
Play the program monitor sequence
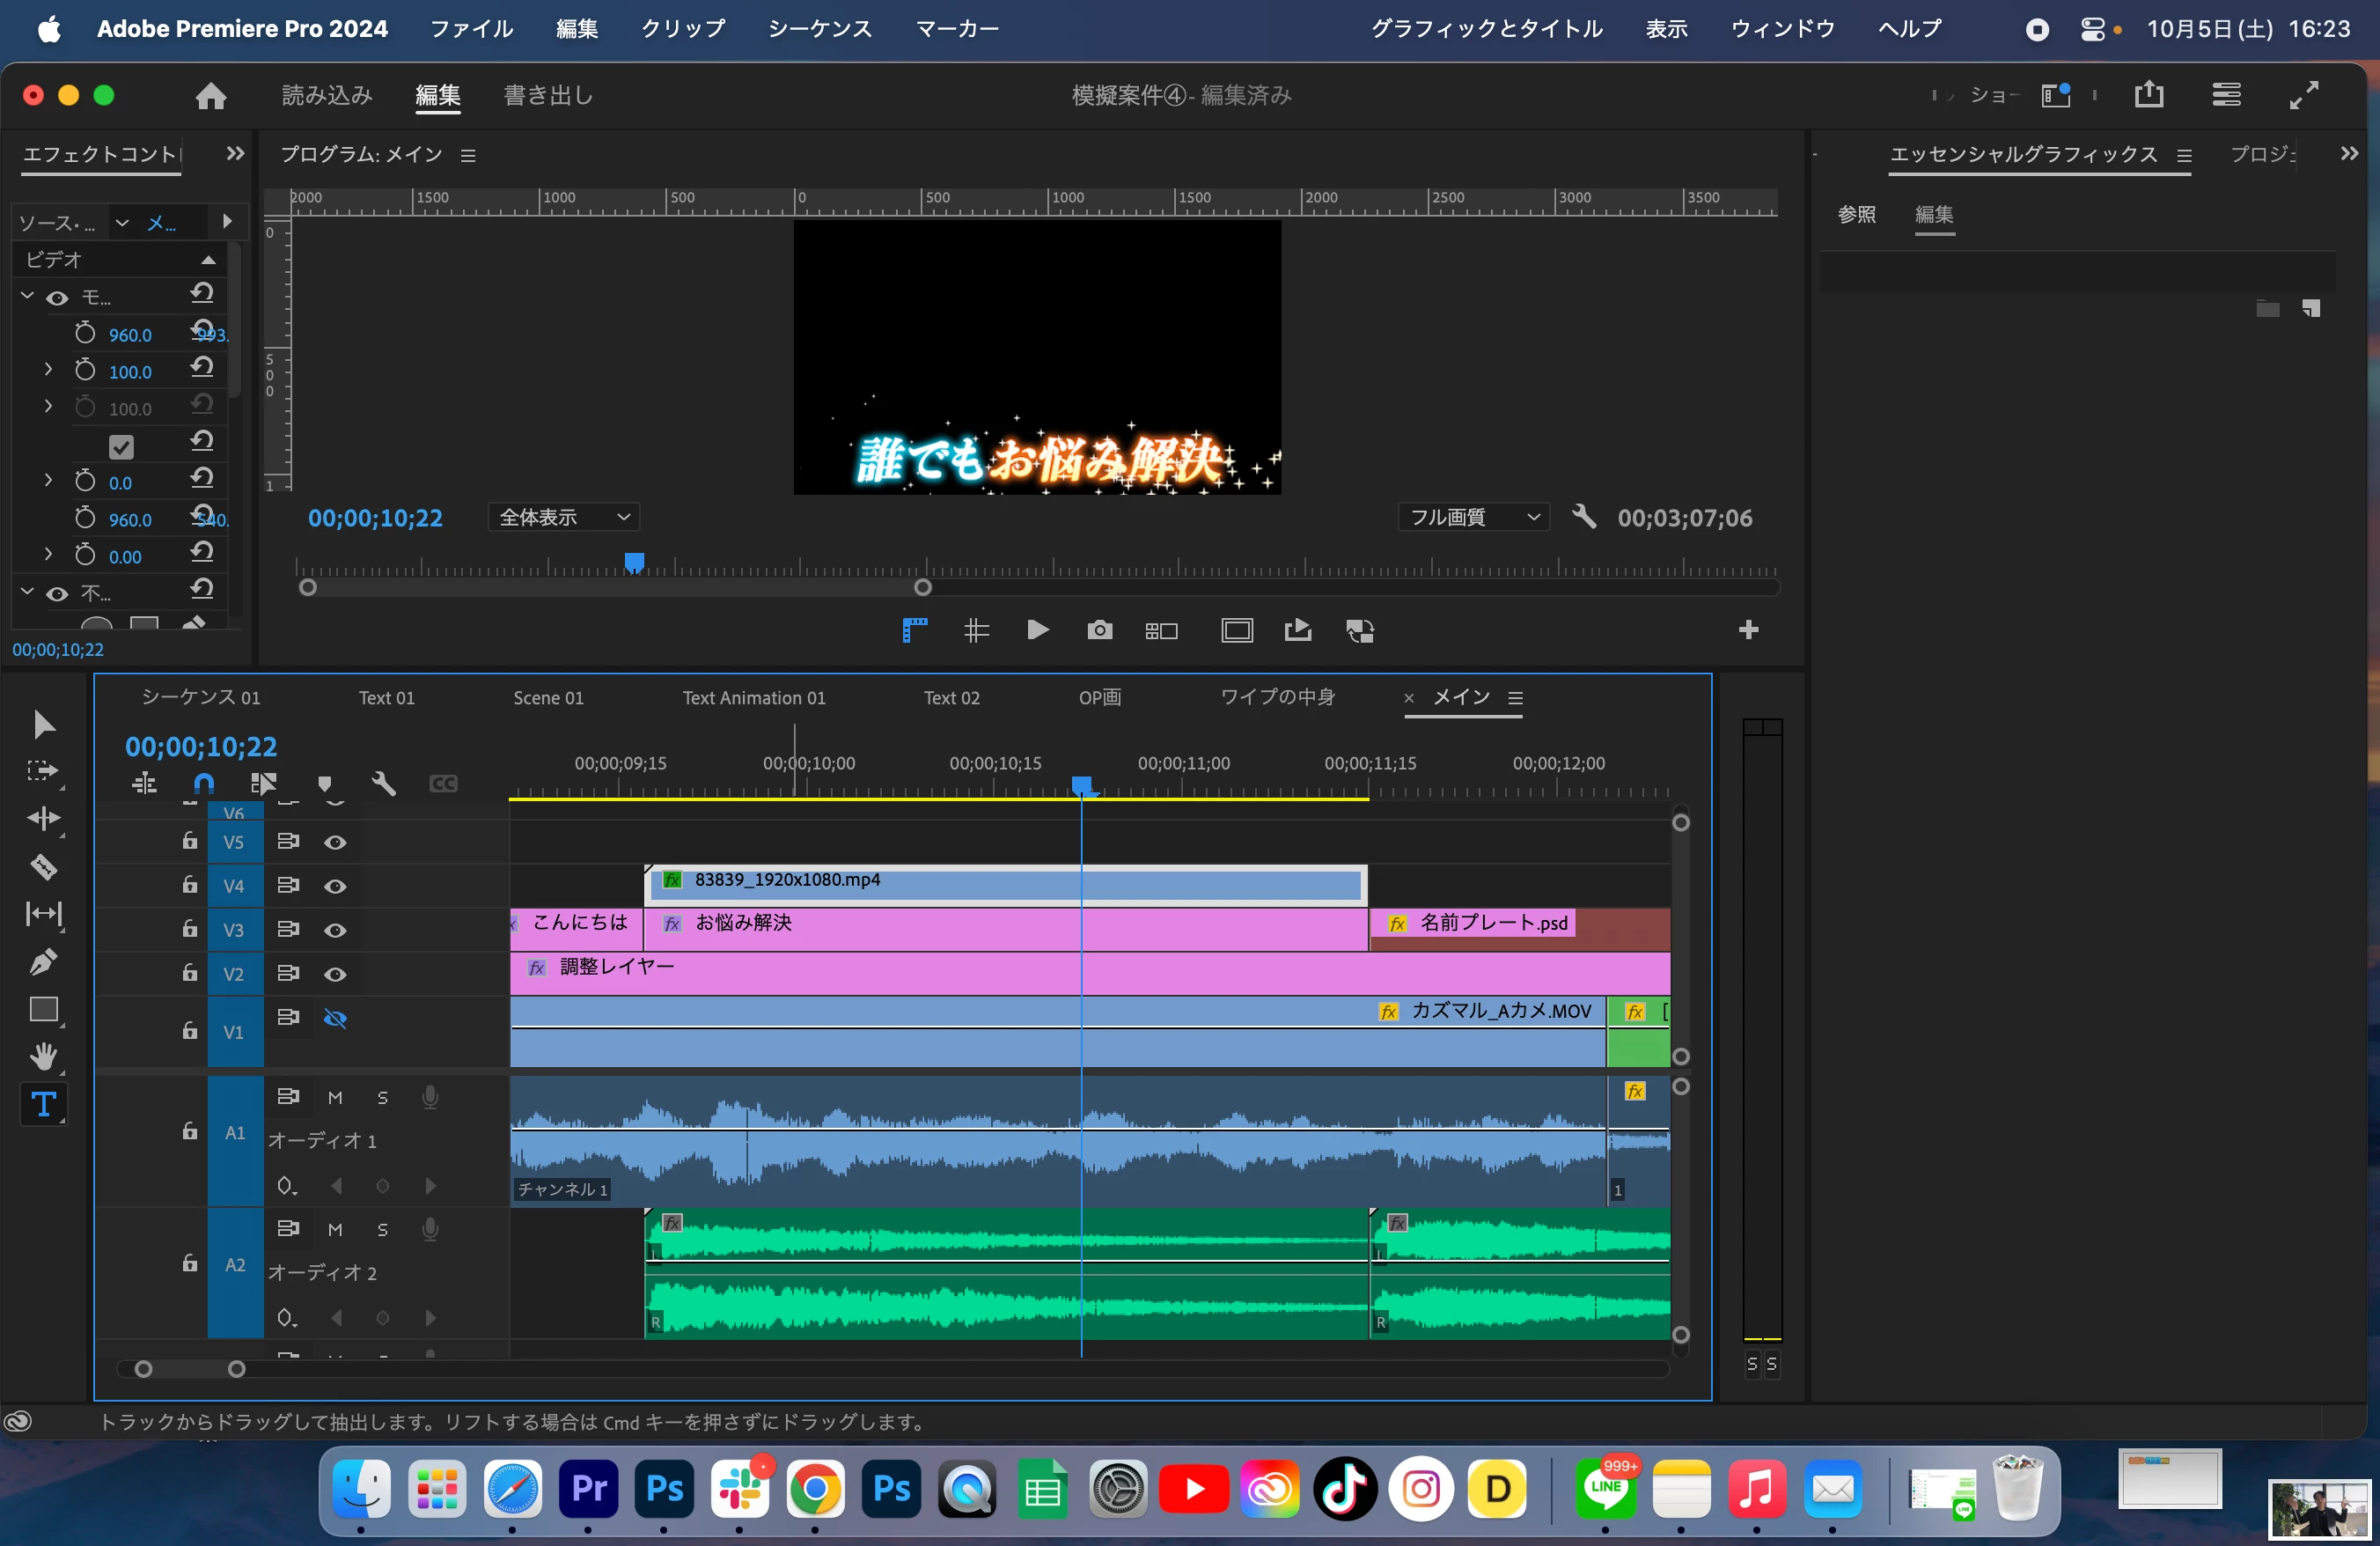[x=1037, y=630]
